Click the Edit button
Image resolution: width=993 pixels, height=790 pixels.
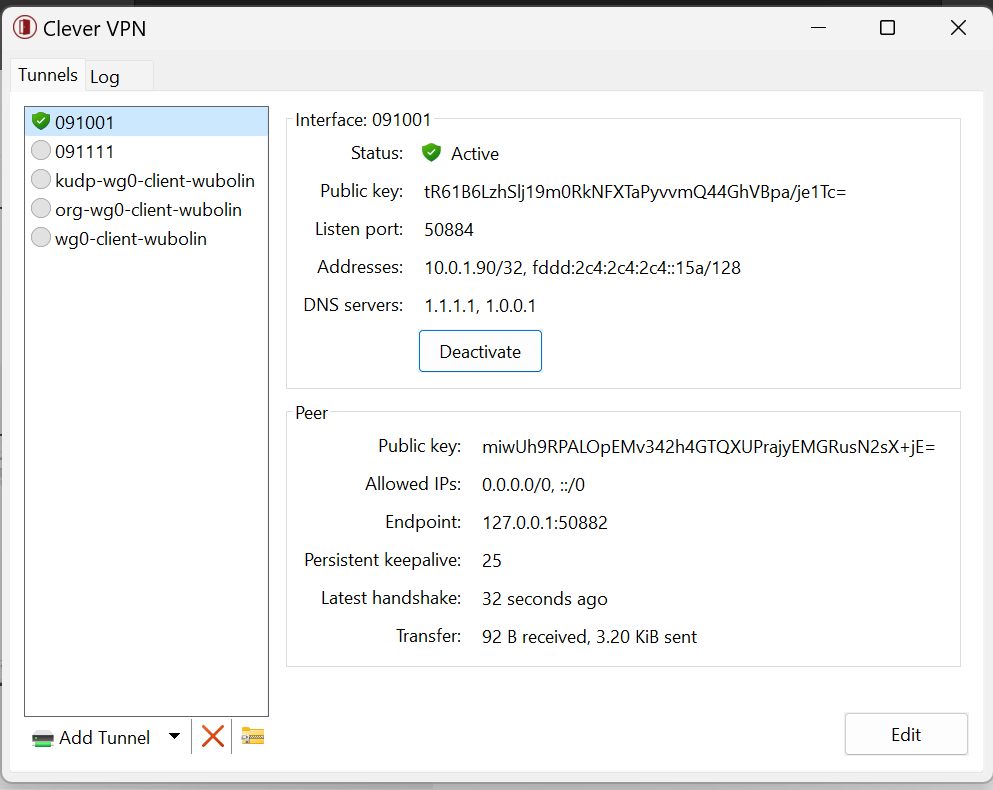pyautogui.click(x=905, y=734)
